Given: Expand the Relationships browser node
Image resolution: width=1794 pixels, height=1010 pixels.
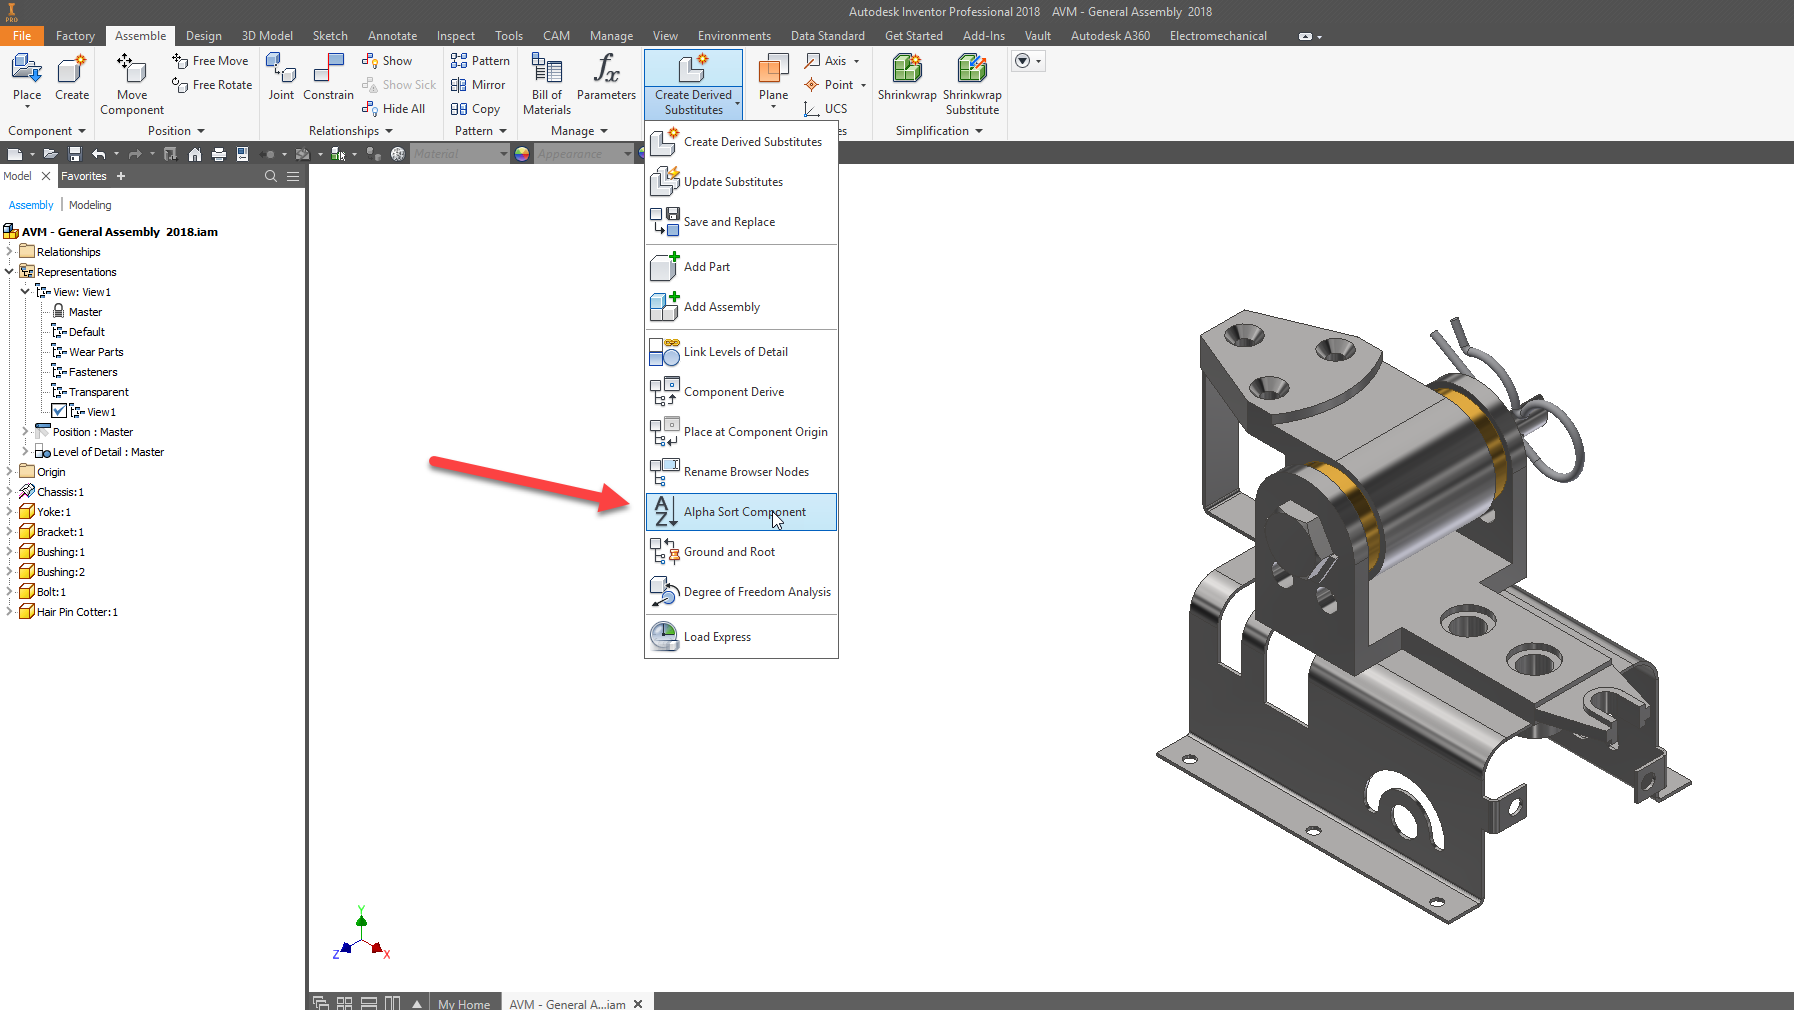Looking at the screenshot, I should coord(9,251).
